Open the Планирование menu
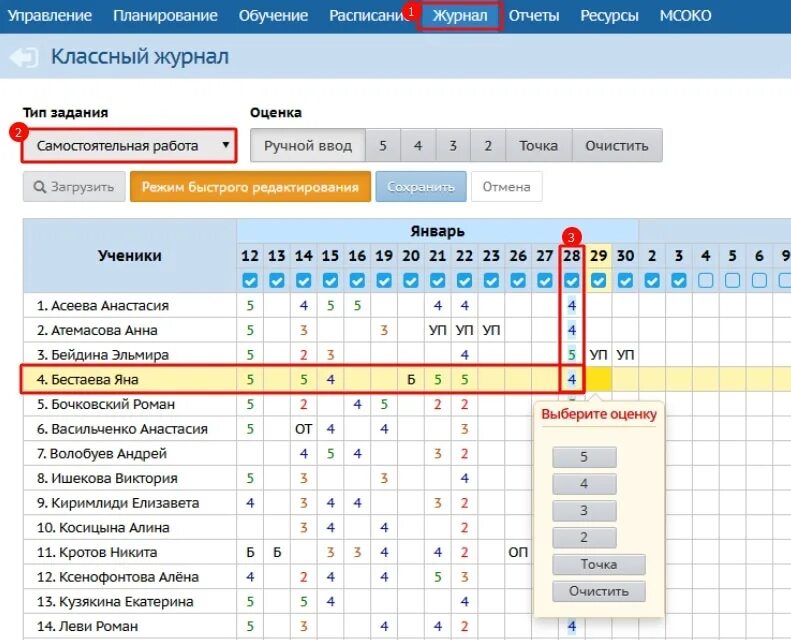The image size is (791, 640). click(x=165, y=16)
